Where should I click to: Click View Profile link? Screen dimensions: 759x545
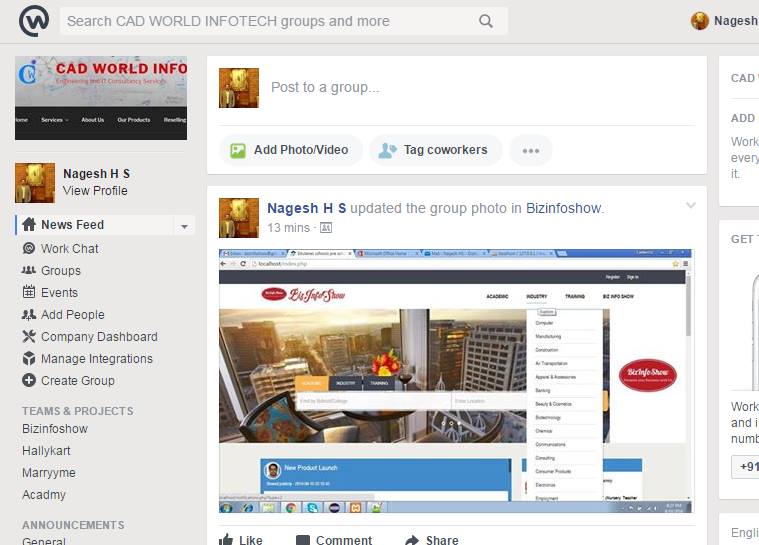[95, 190]
